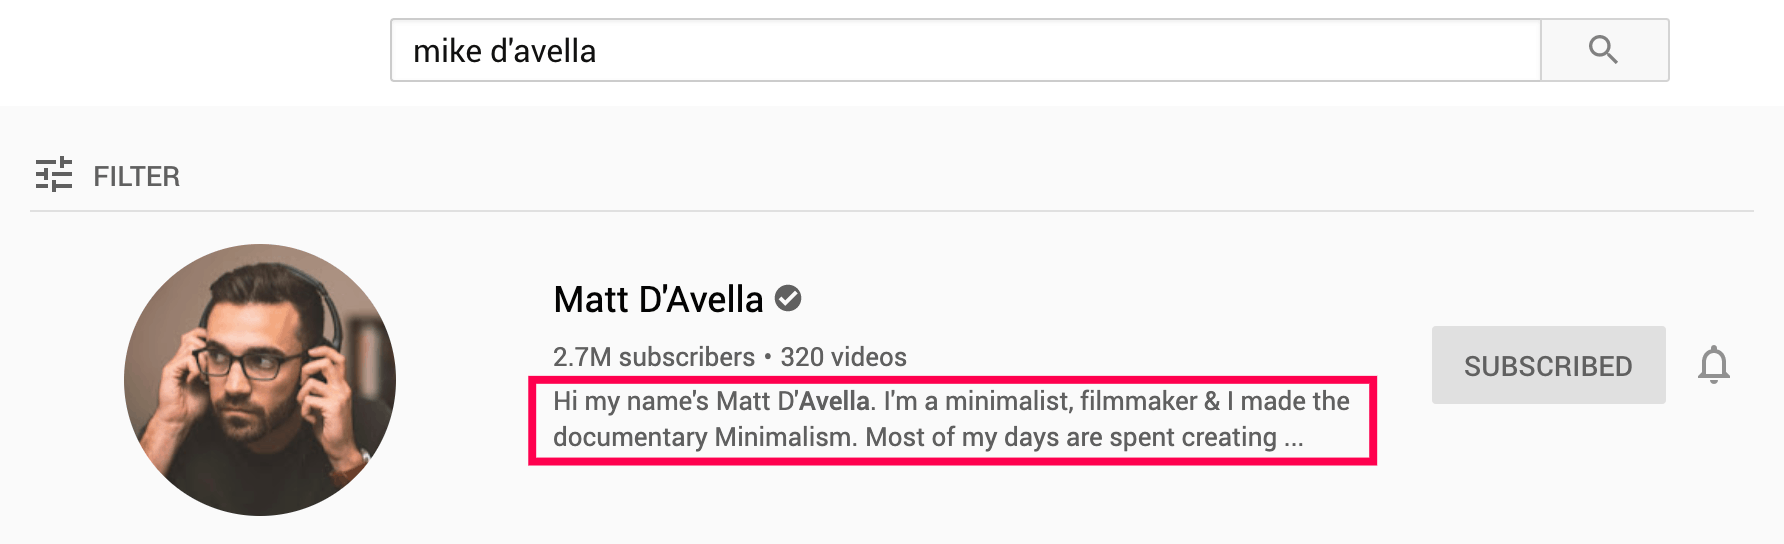The height and width of the screenshot is (544, 1784).
Task: Open Matt D'Avella's circular profile picture
Action: pos(260,380)
